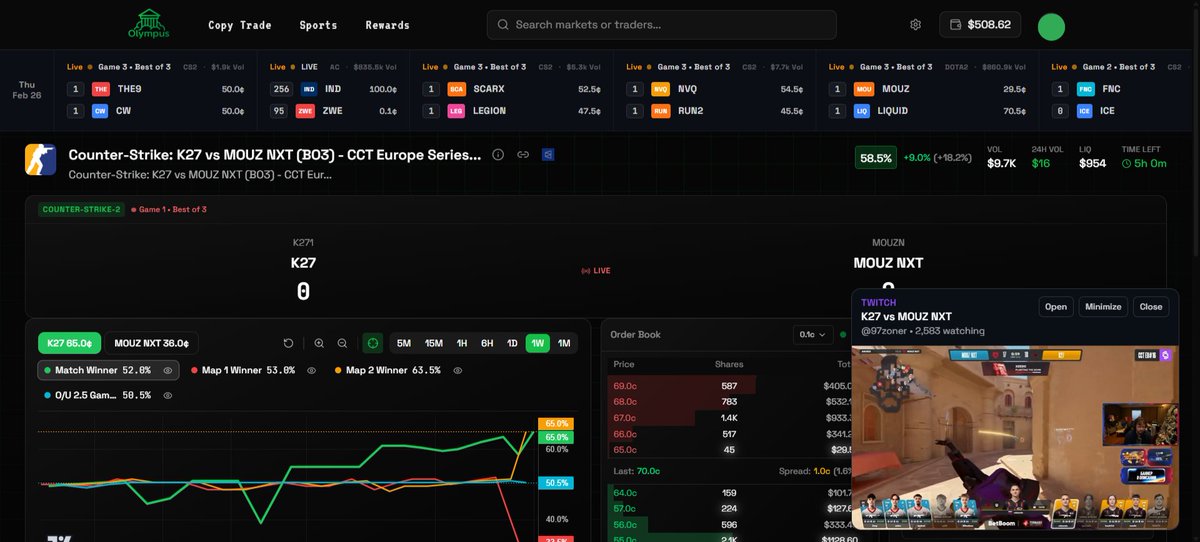Toggle visibility of Map 2 Winner series
The width and height of the screenshot is (1200, 542).
[x=457, y=370]
